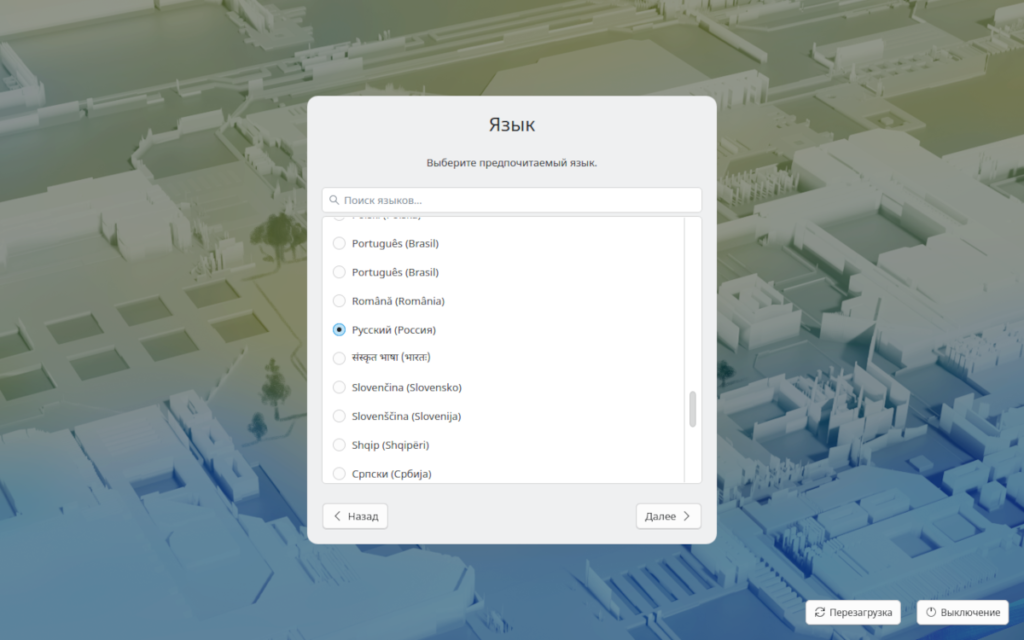Viewport: 1024px width, 640px height.
Task: Select the Српски (Србија) language option
Action: point(339,473)
